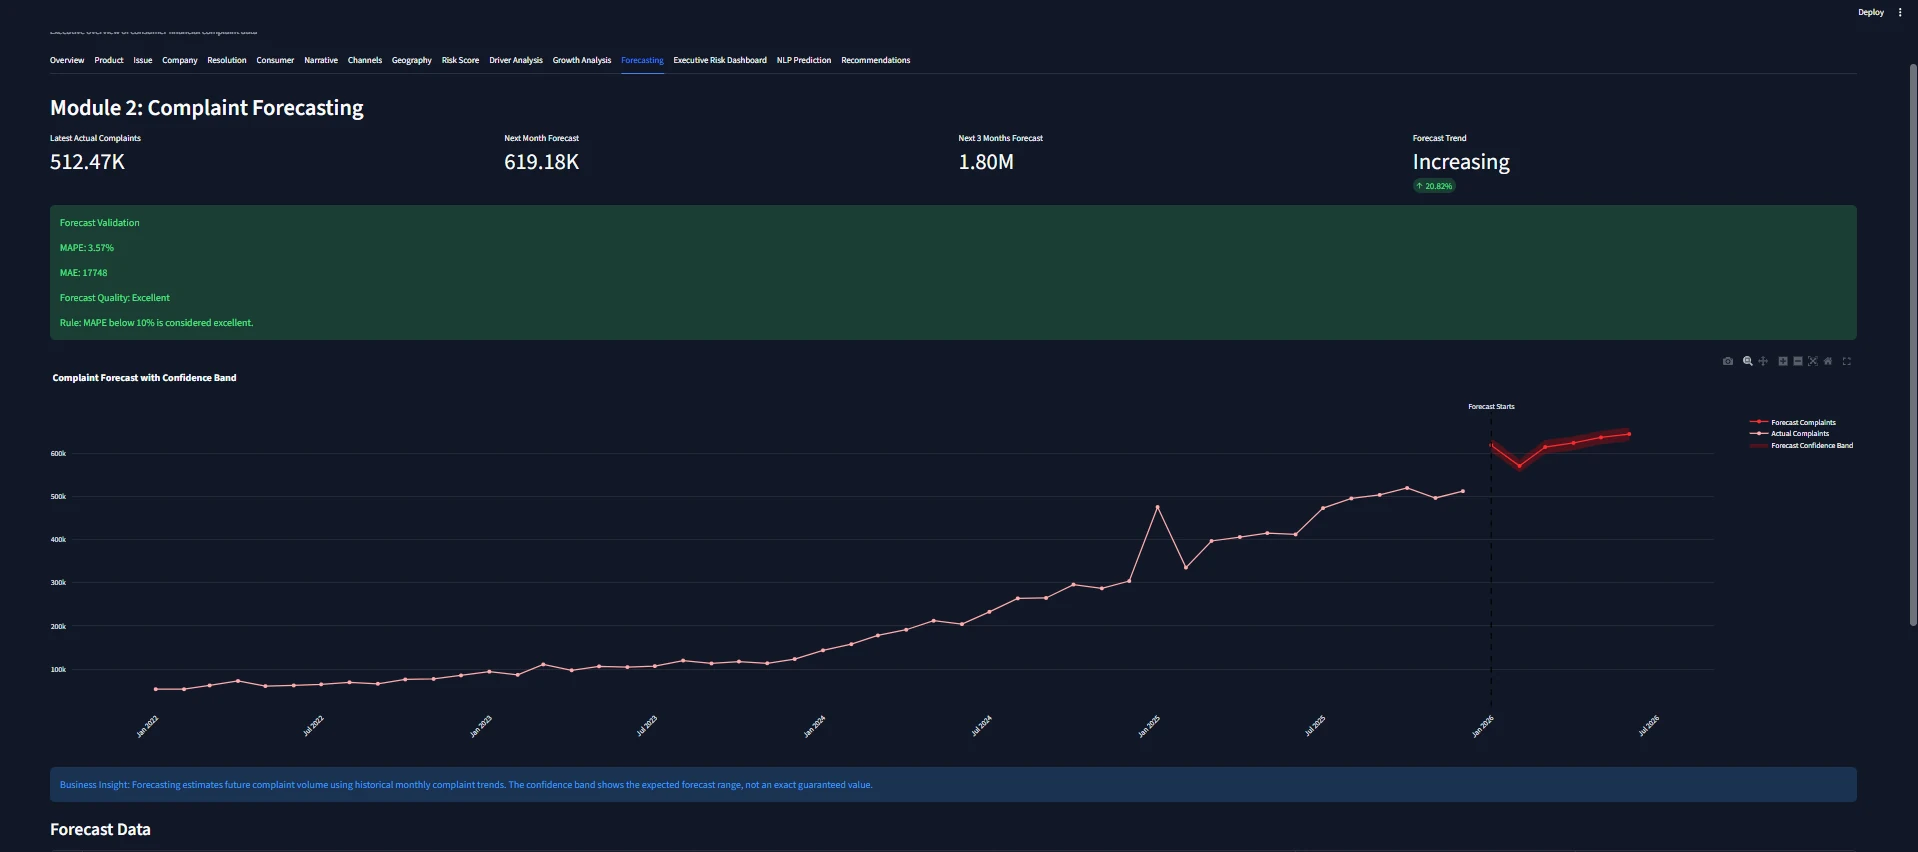Switch to the Recommendations tab
This screenshot has width=1918, height=852.
click(876, 60)
